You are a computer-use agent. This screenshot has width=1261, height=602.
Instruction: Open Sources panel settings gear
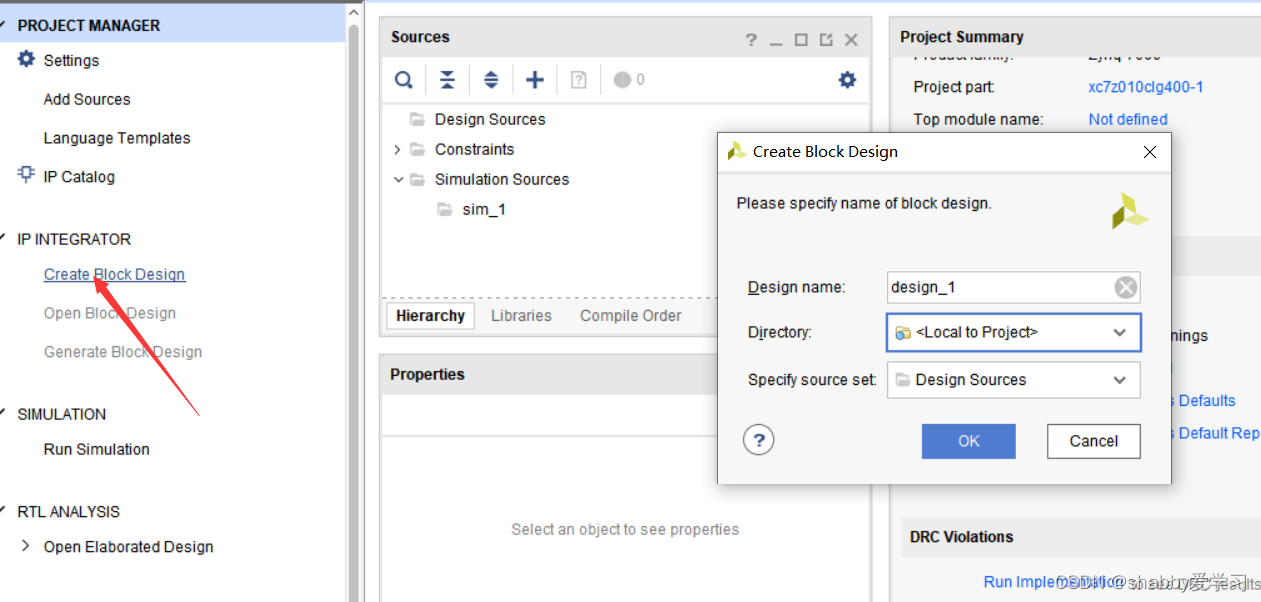pos(847,80)
